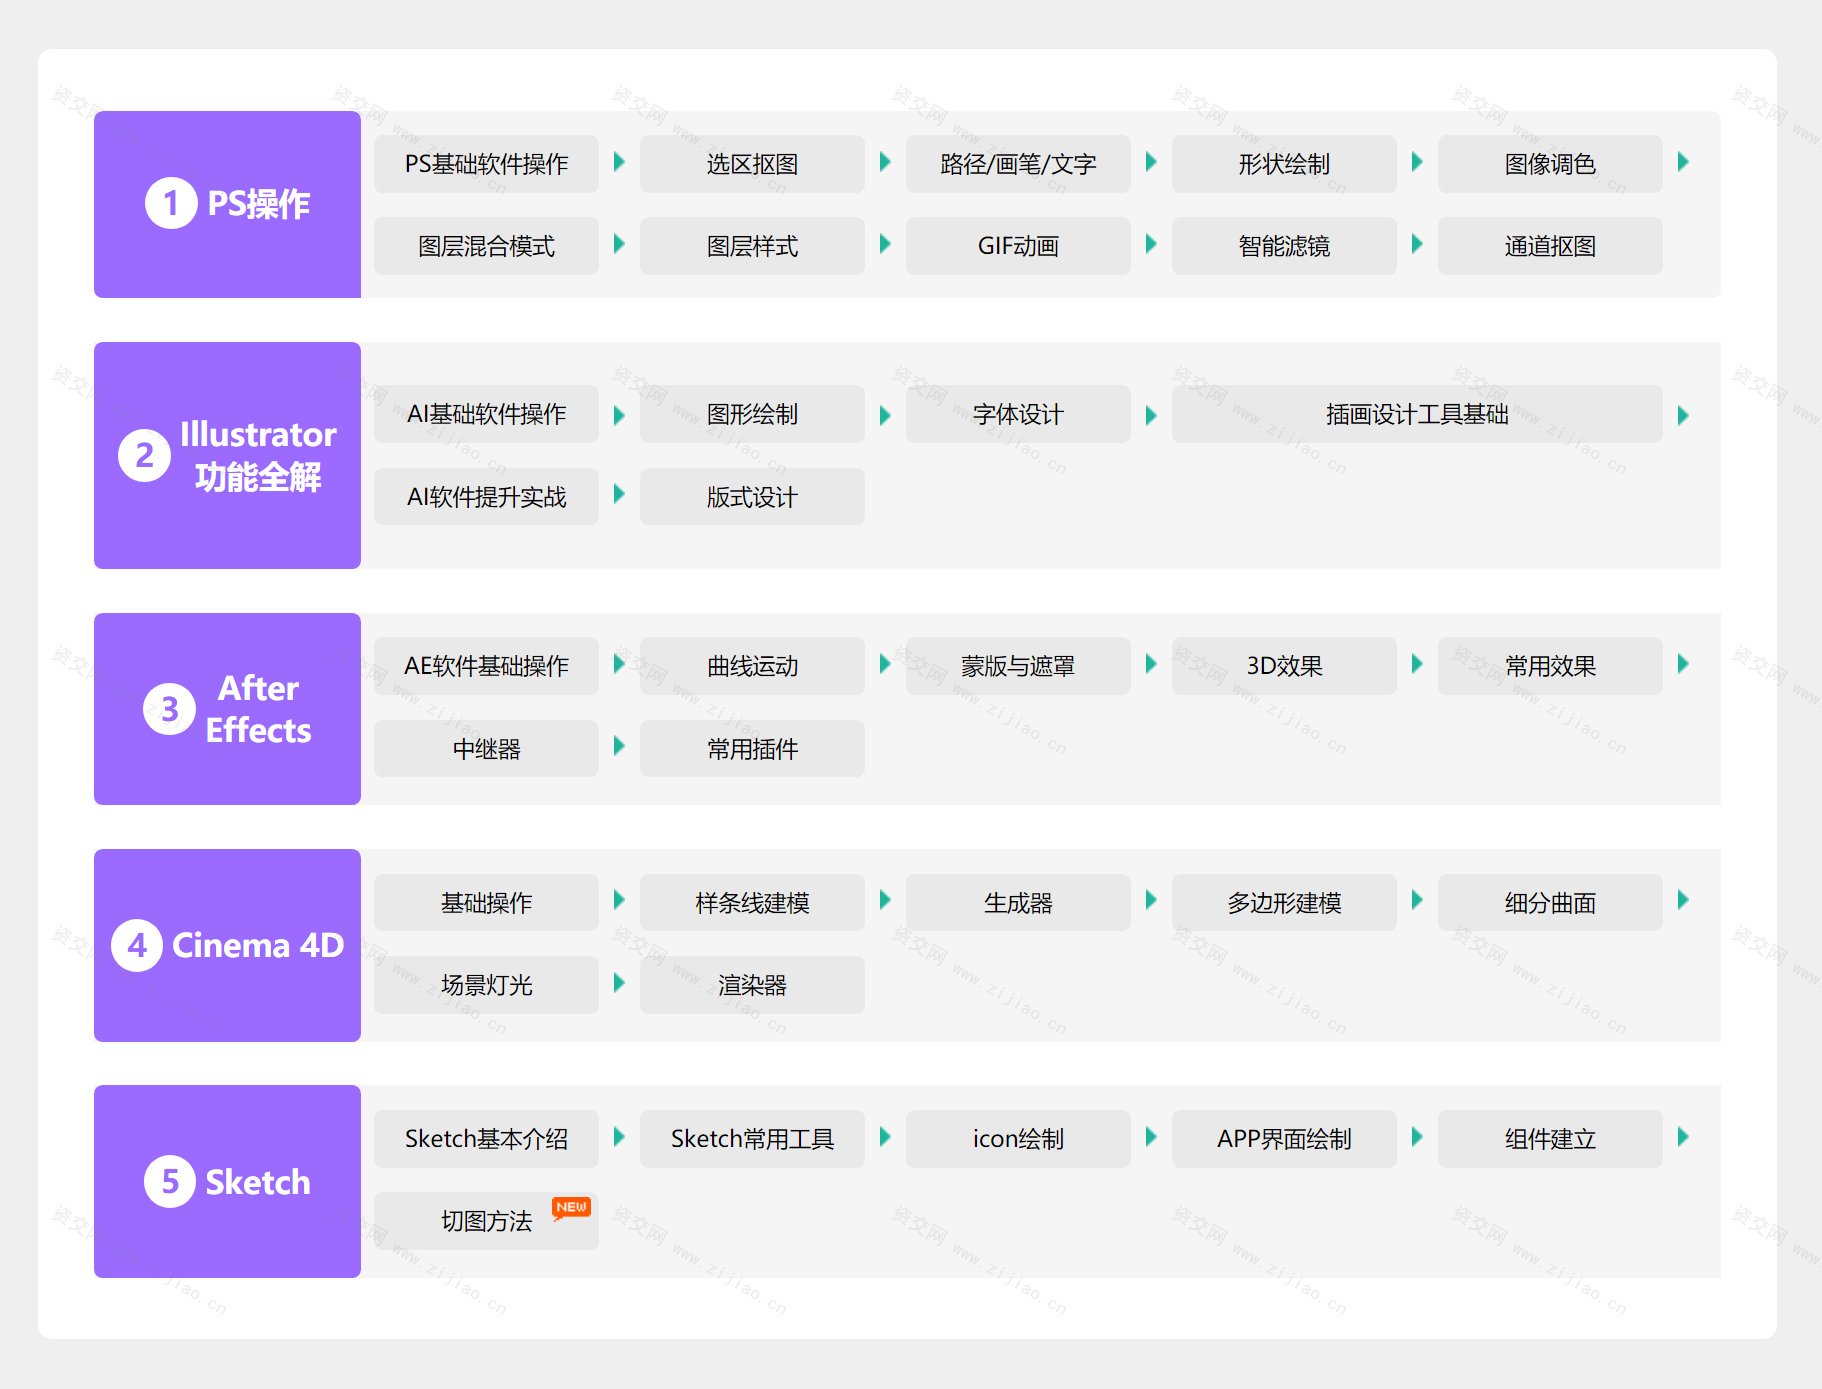The image size is (1822, 1389).
Task: Click the green arrow after 组件建立
Action: coord(1683,1137)
